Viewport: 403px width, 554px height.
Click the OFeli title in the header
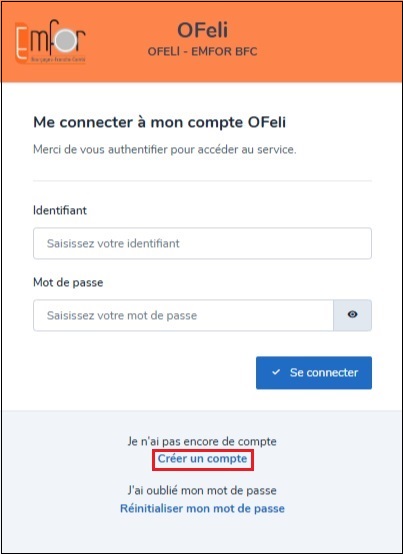click(x=203, y=30)
